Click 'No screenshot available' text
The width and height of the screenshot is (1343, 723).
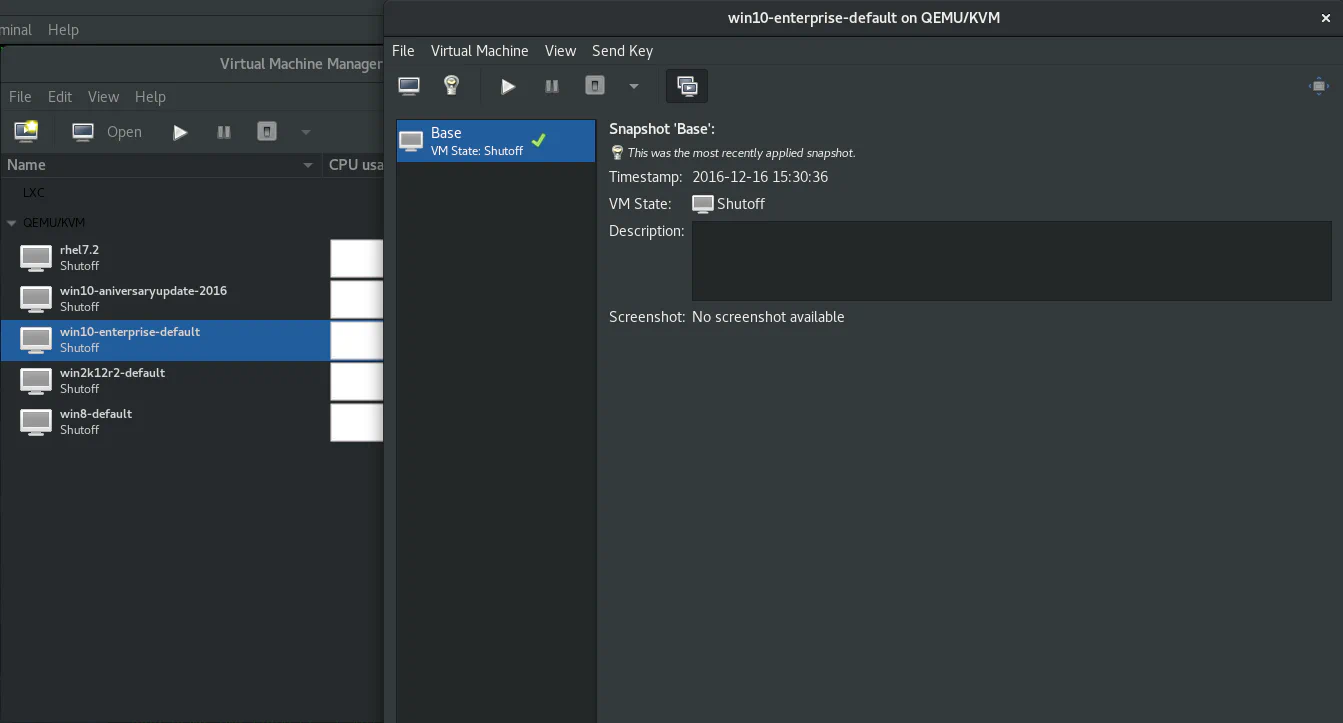point(768,317)
